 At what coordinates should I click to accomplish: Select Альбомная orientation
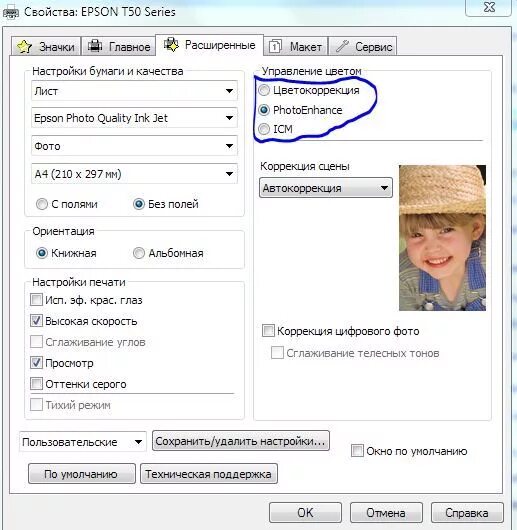click(x=139, y=253)
